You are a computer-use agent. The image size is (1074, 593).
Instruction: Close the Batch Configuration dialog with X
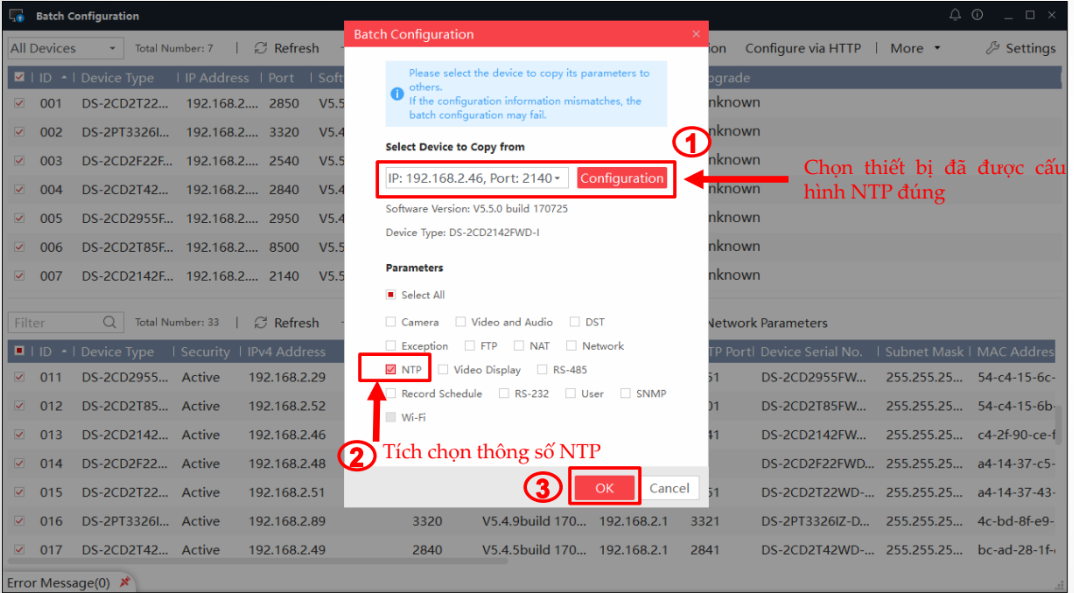tap(696, 34)
